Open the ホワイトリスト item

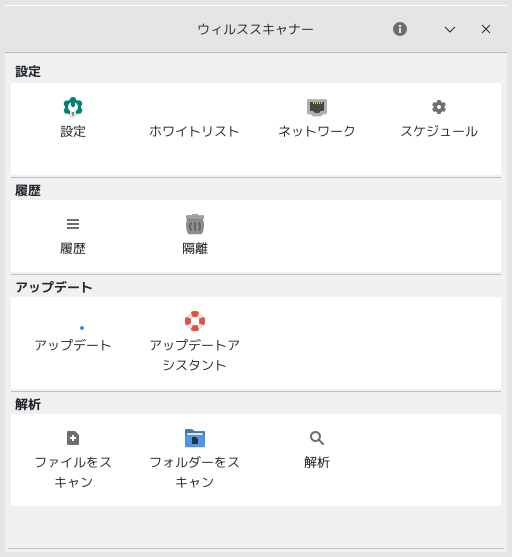(x=194, y=131)
